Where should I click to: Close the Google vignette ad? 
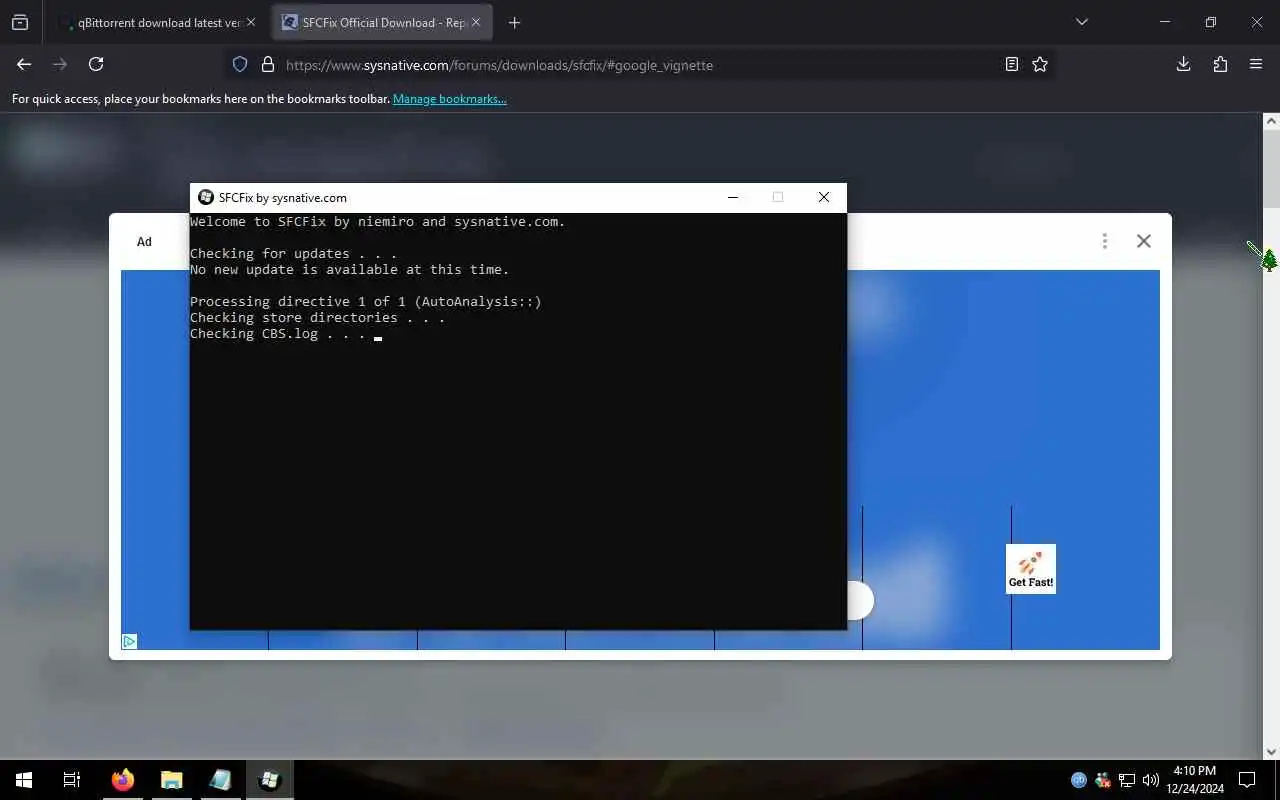pyautogui.click(x=1144, y=241)
